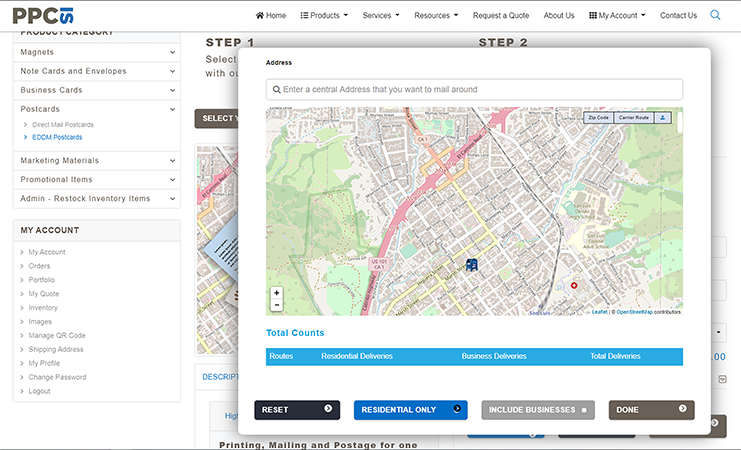Image resolution: width=741 pixels, height=450 pixels.
Task: Click the Business Deliveries column header
Action: pyautogui.click(x=494, y=356)
